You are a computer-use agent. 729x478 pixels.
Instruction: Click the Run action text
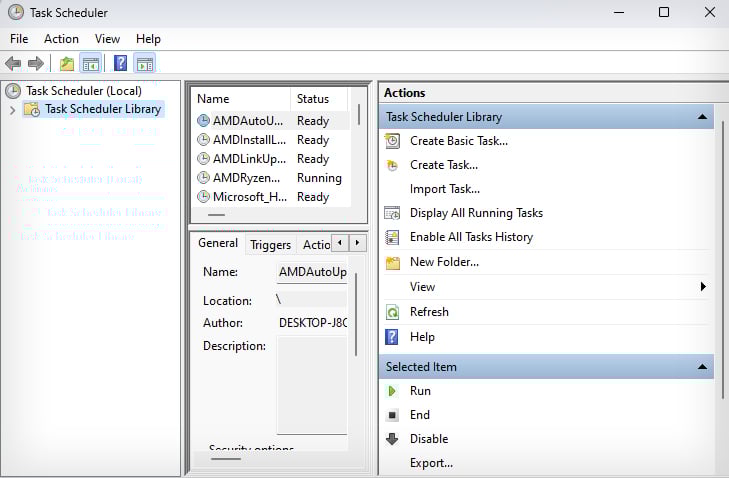(x=420, y=391)
